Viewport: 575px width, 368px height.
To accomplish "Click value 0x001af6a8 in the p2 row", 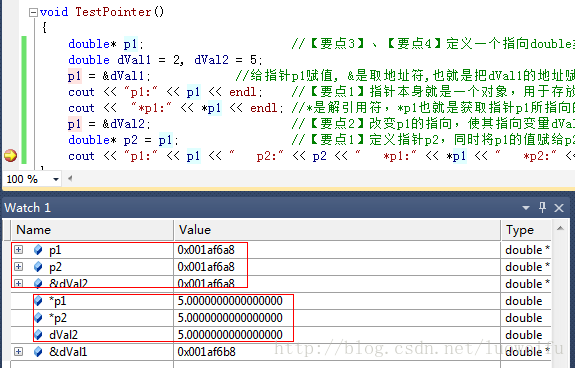I will (206, 267).
